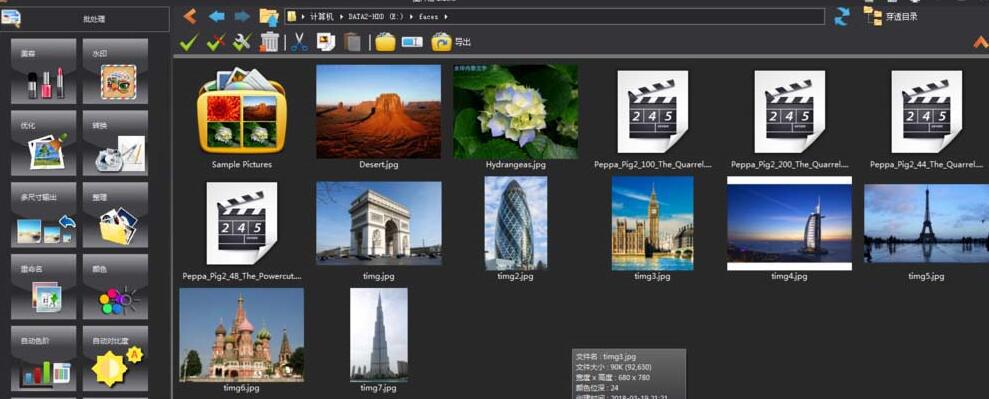Click the trash can delete button

click(269, 42)
